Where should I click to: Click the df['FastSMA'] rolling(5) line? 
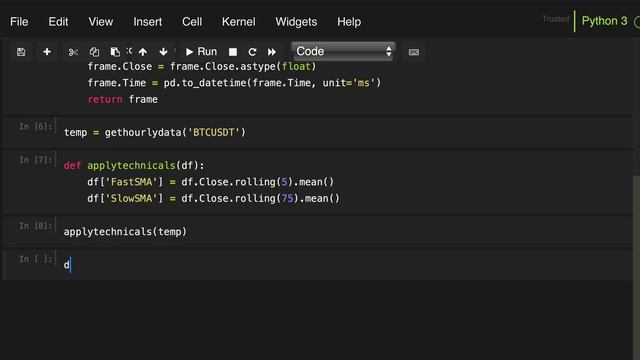click(211, 182)
